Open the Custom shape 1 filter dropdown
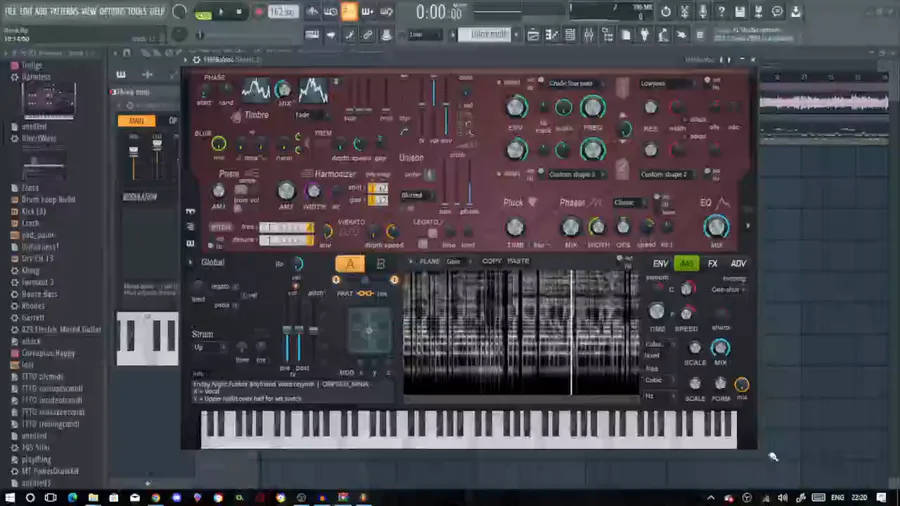 coord(575,174)
